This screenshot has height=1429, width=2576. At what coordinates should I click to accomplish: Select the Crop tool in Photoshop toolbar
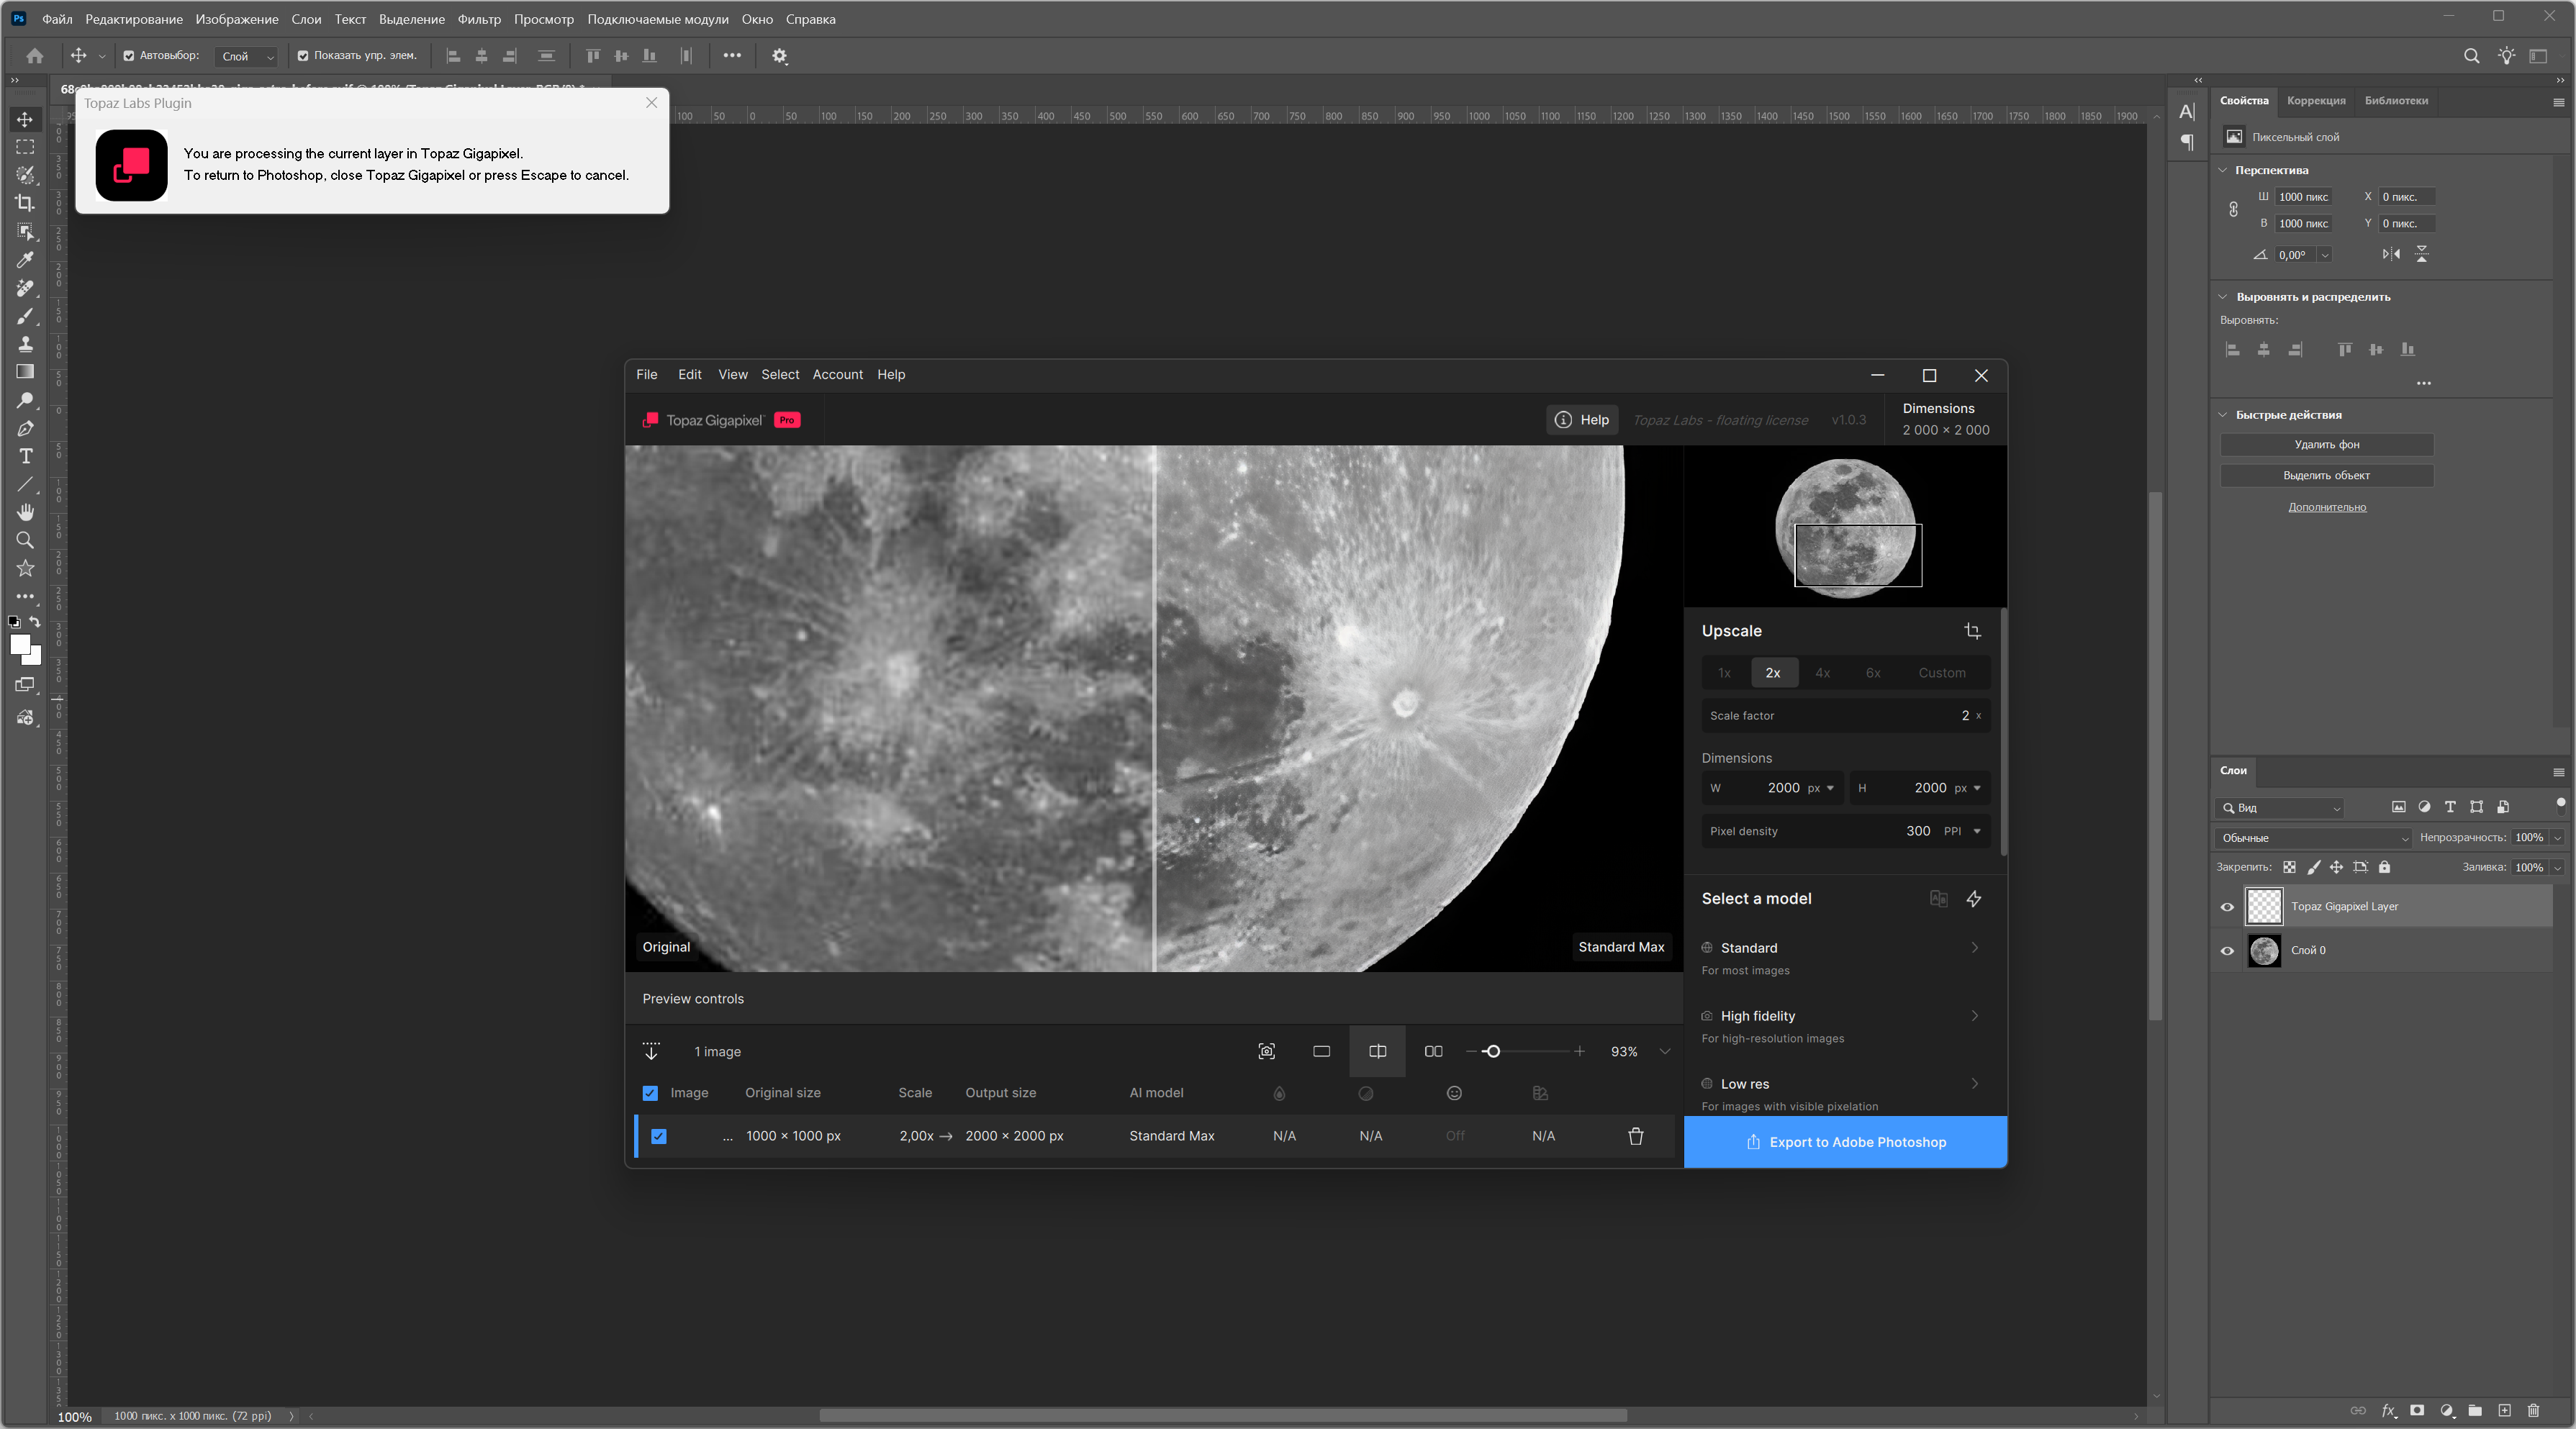(25, 203)
